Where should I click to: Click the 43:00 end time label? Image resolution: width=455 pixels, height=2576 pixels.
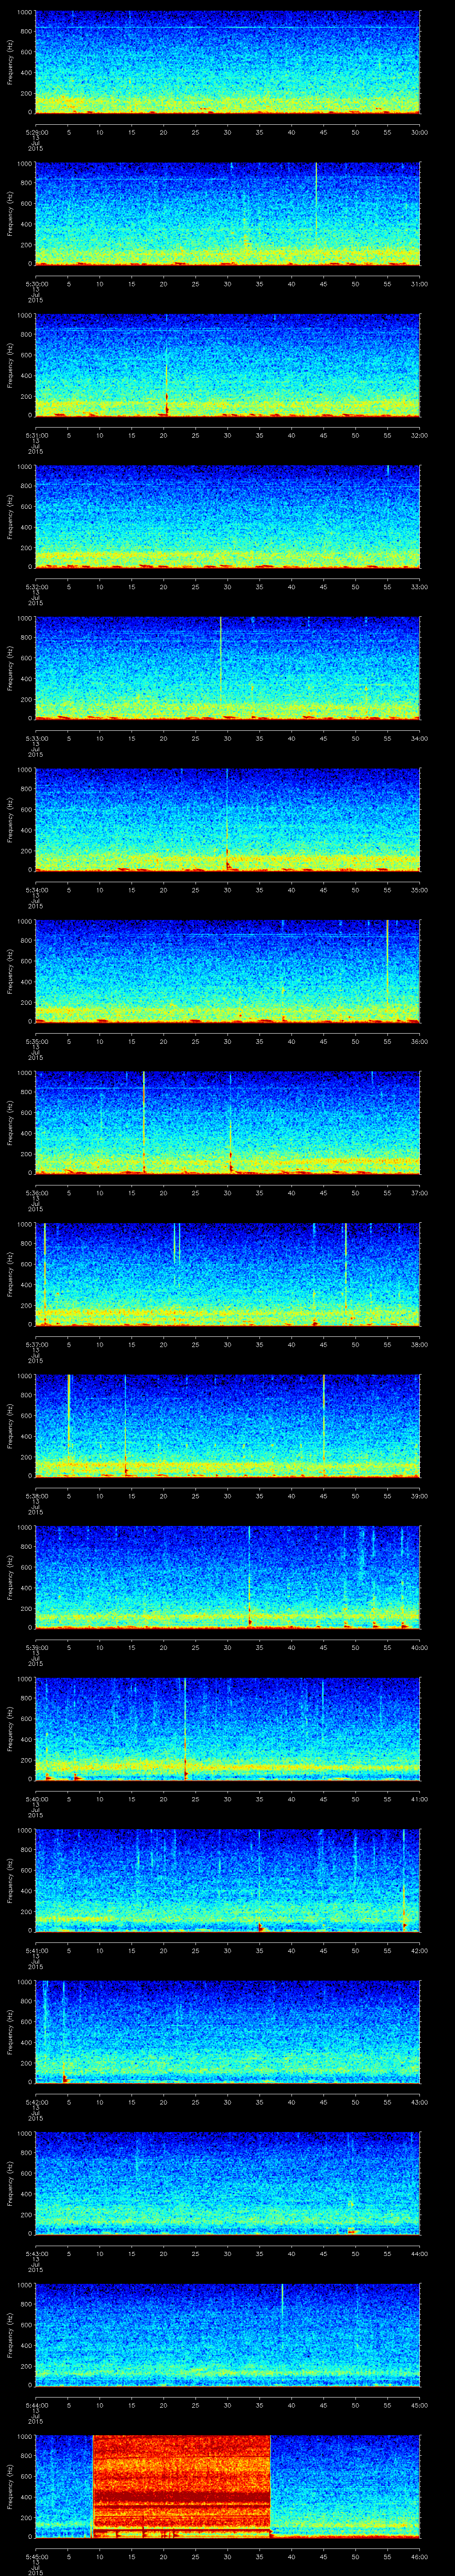[x=419, y=2101]
